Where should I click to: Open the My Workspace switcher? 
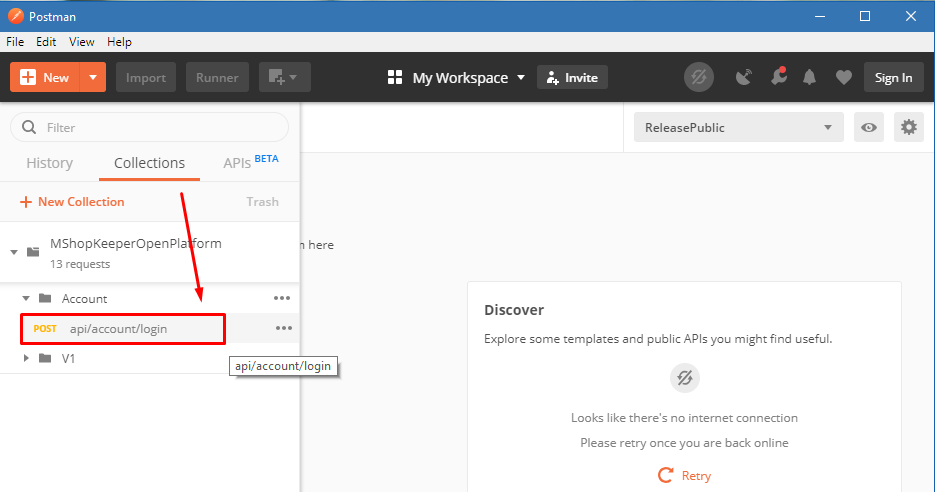click(456, 78)
